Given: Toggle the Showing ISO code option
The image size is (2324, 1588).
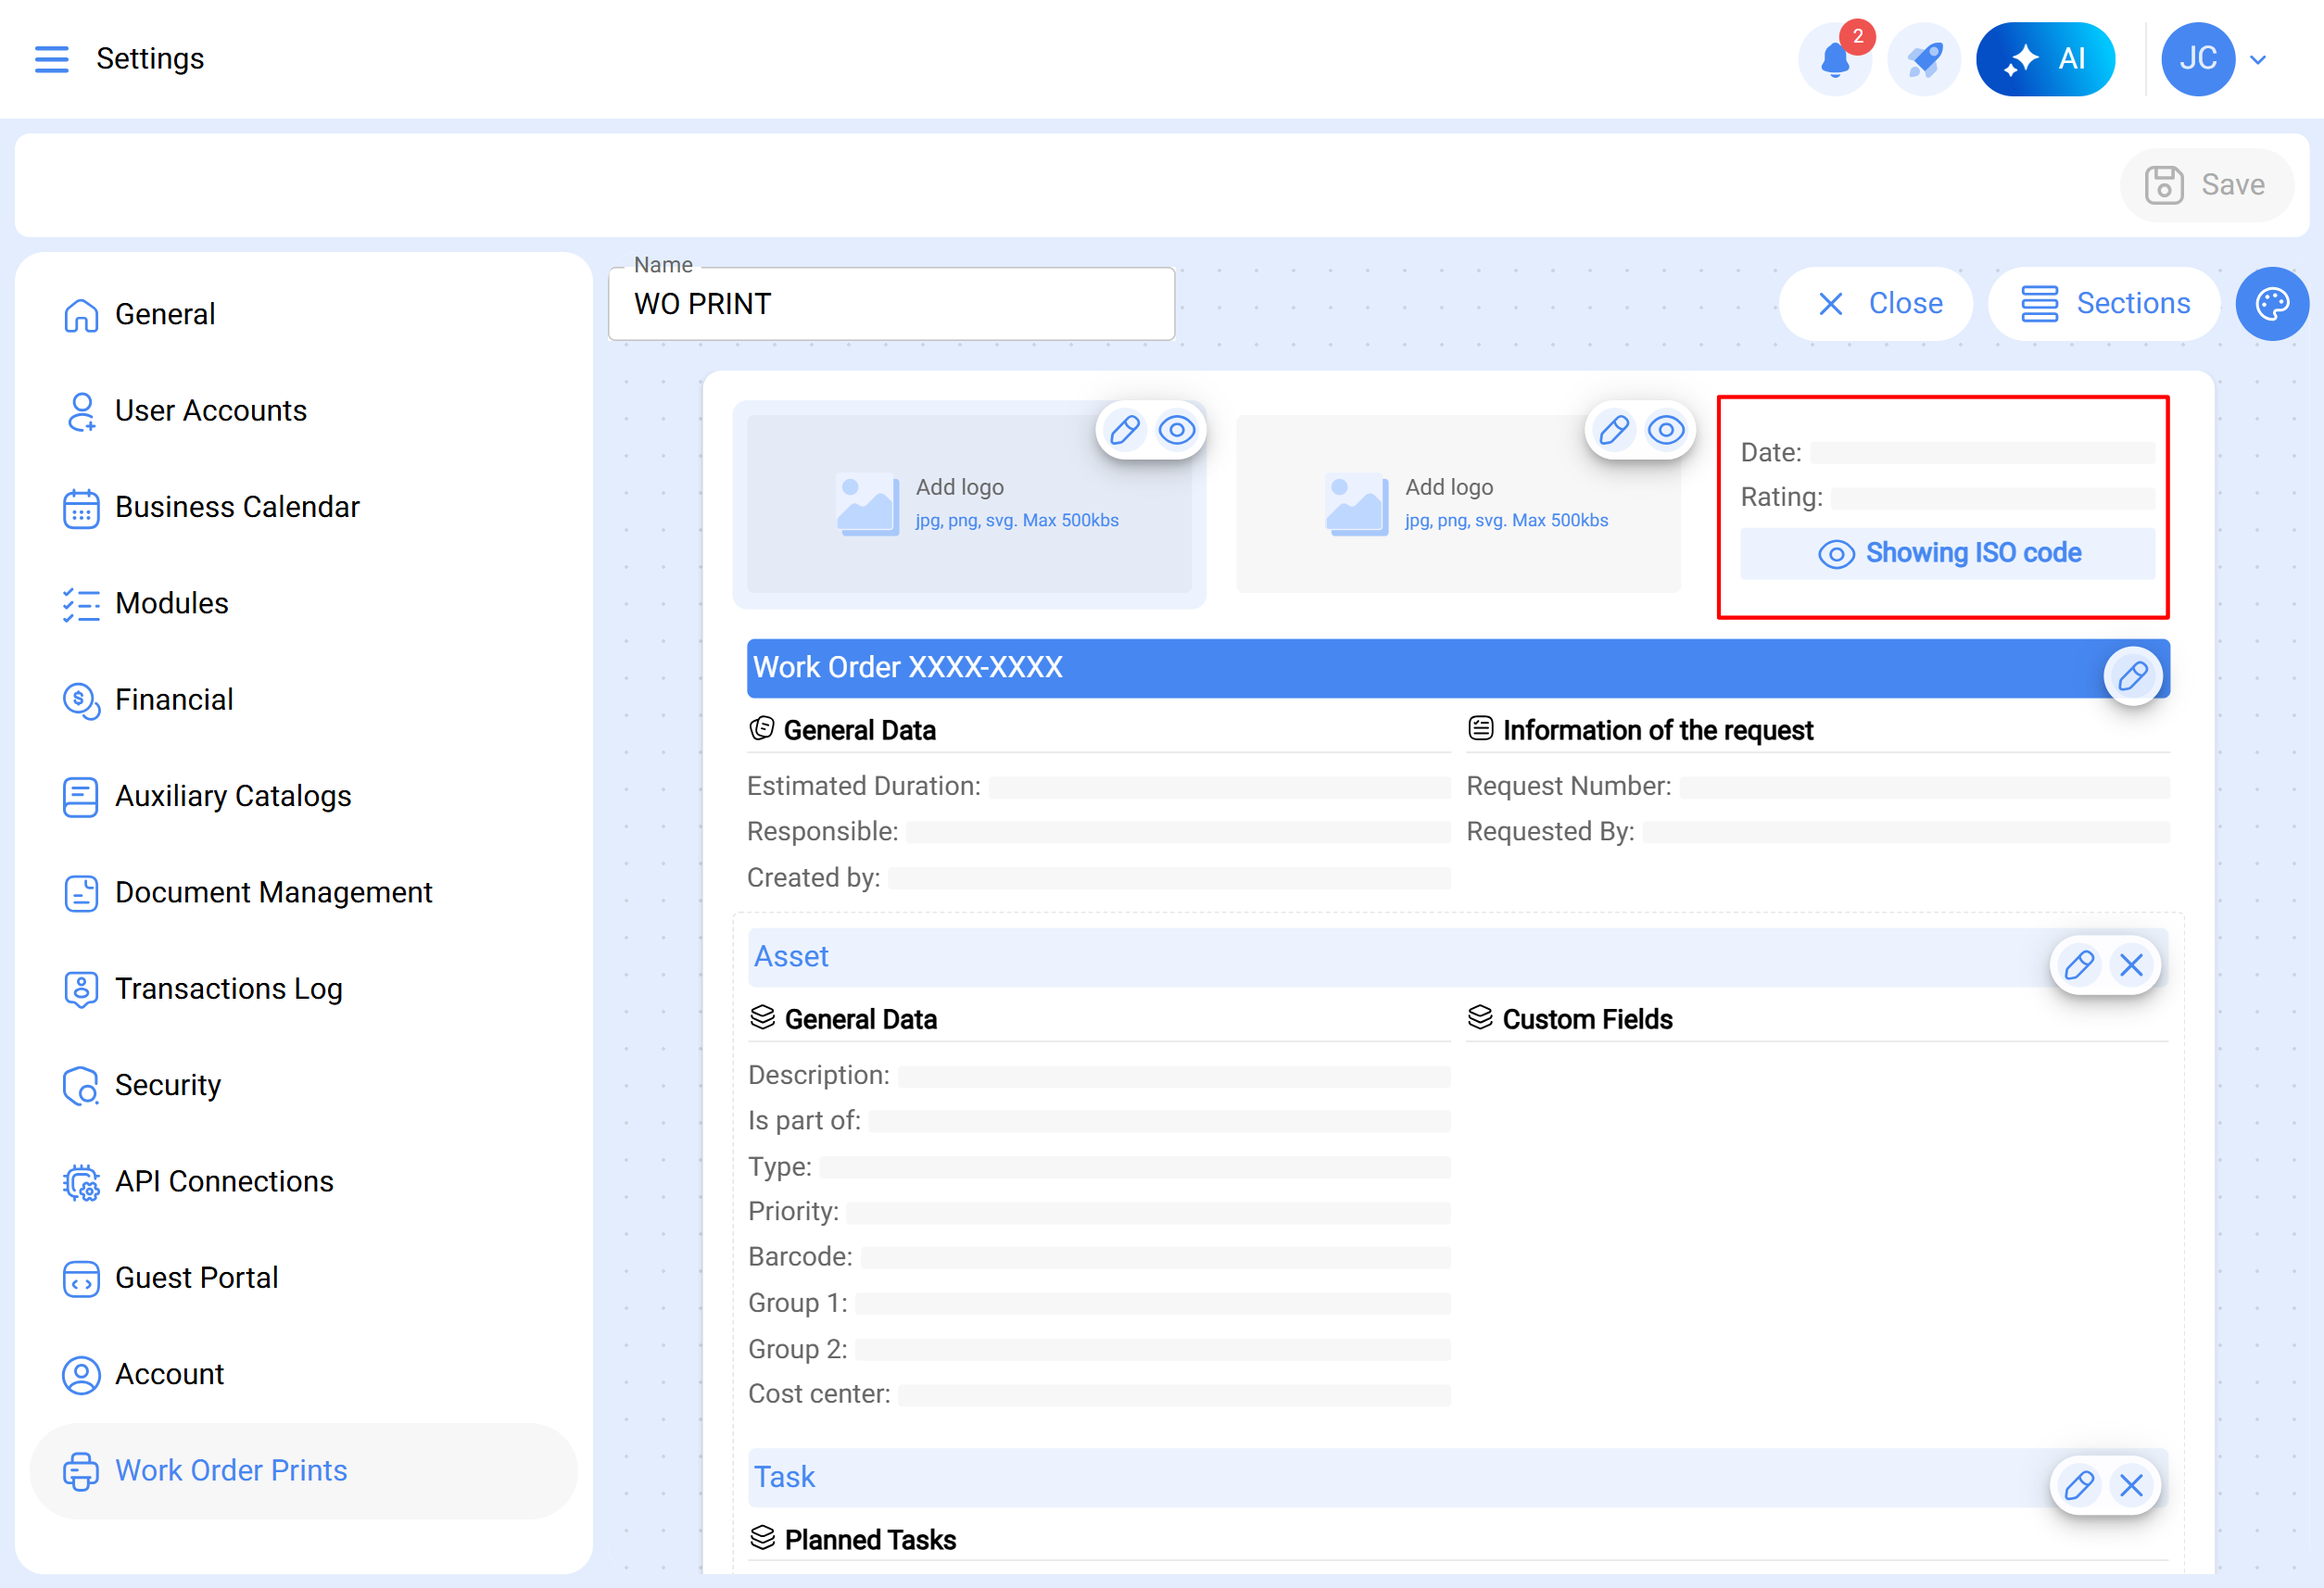Looking at the screenshot, I should point(1948,552).
